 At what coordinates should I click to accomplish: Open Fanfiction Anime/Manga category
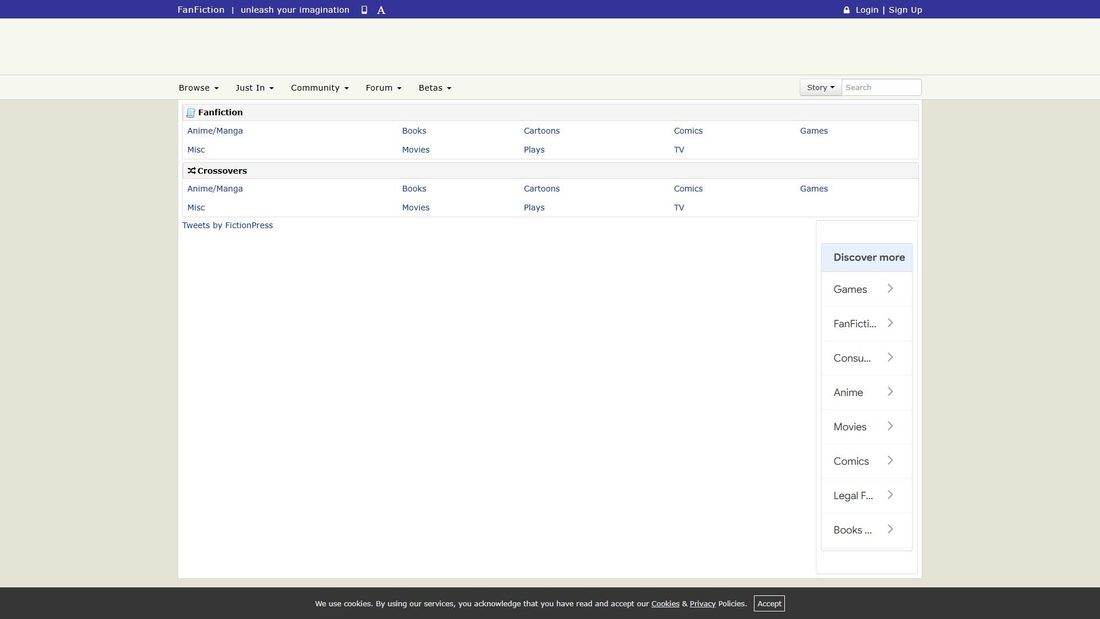point(215,131)
